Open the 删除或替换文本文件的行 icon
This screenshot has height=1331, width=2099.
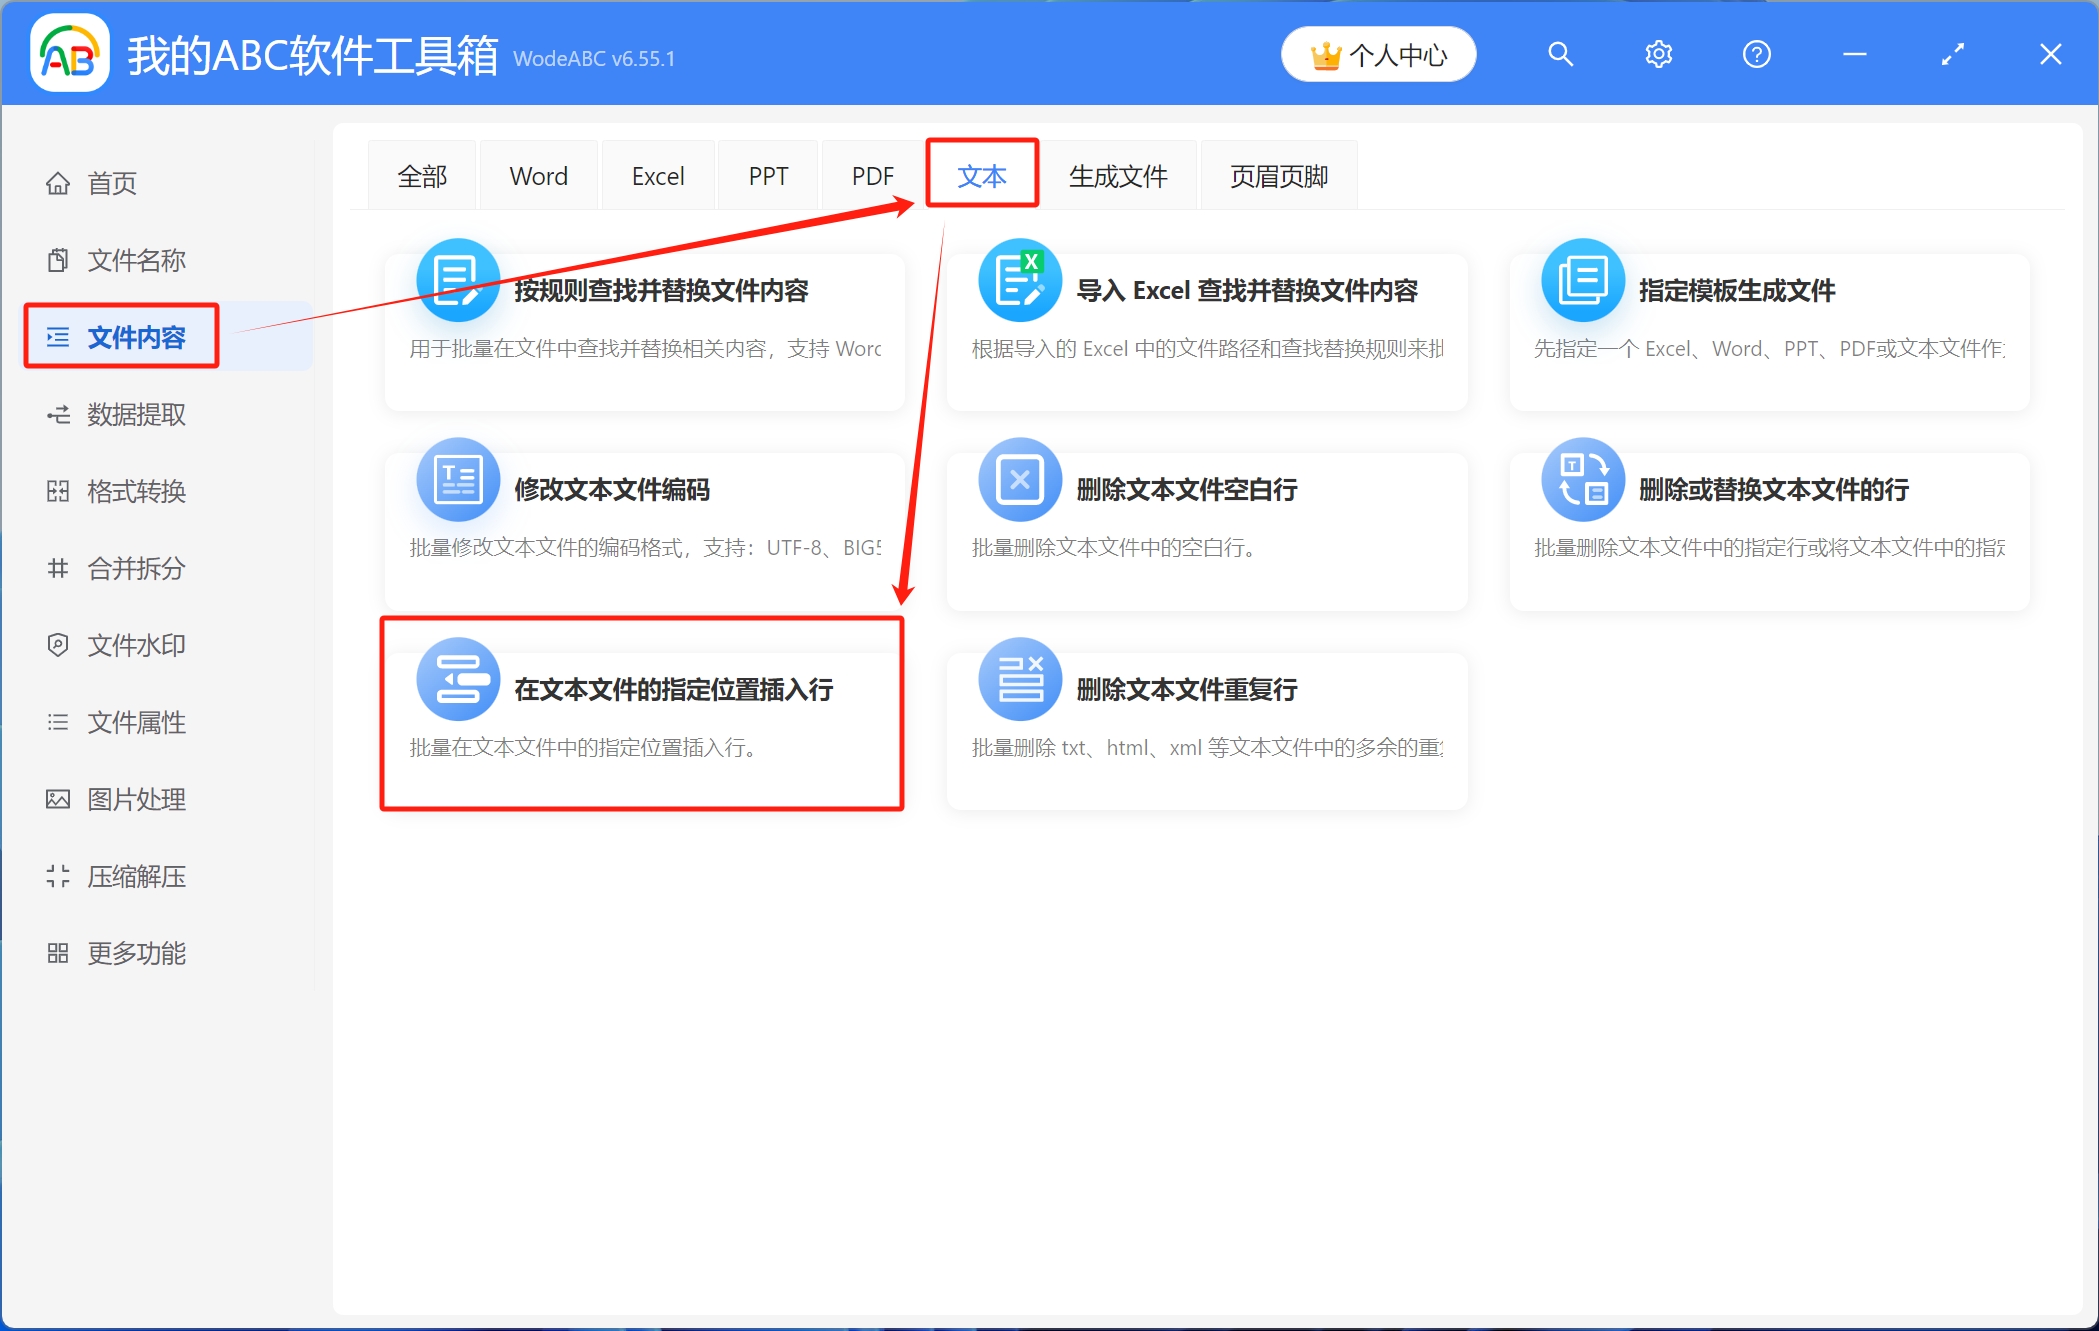(1583, 480)
